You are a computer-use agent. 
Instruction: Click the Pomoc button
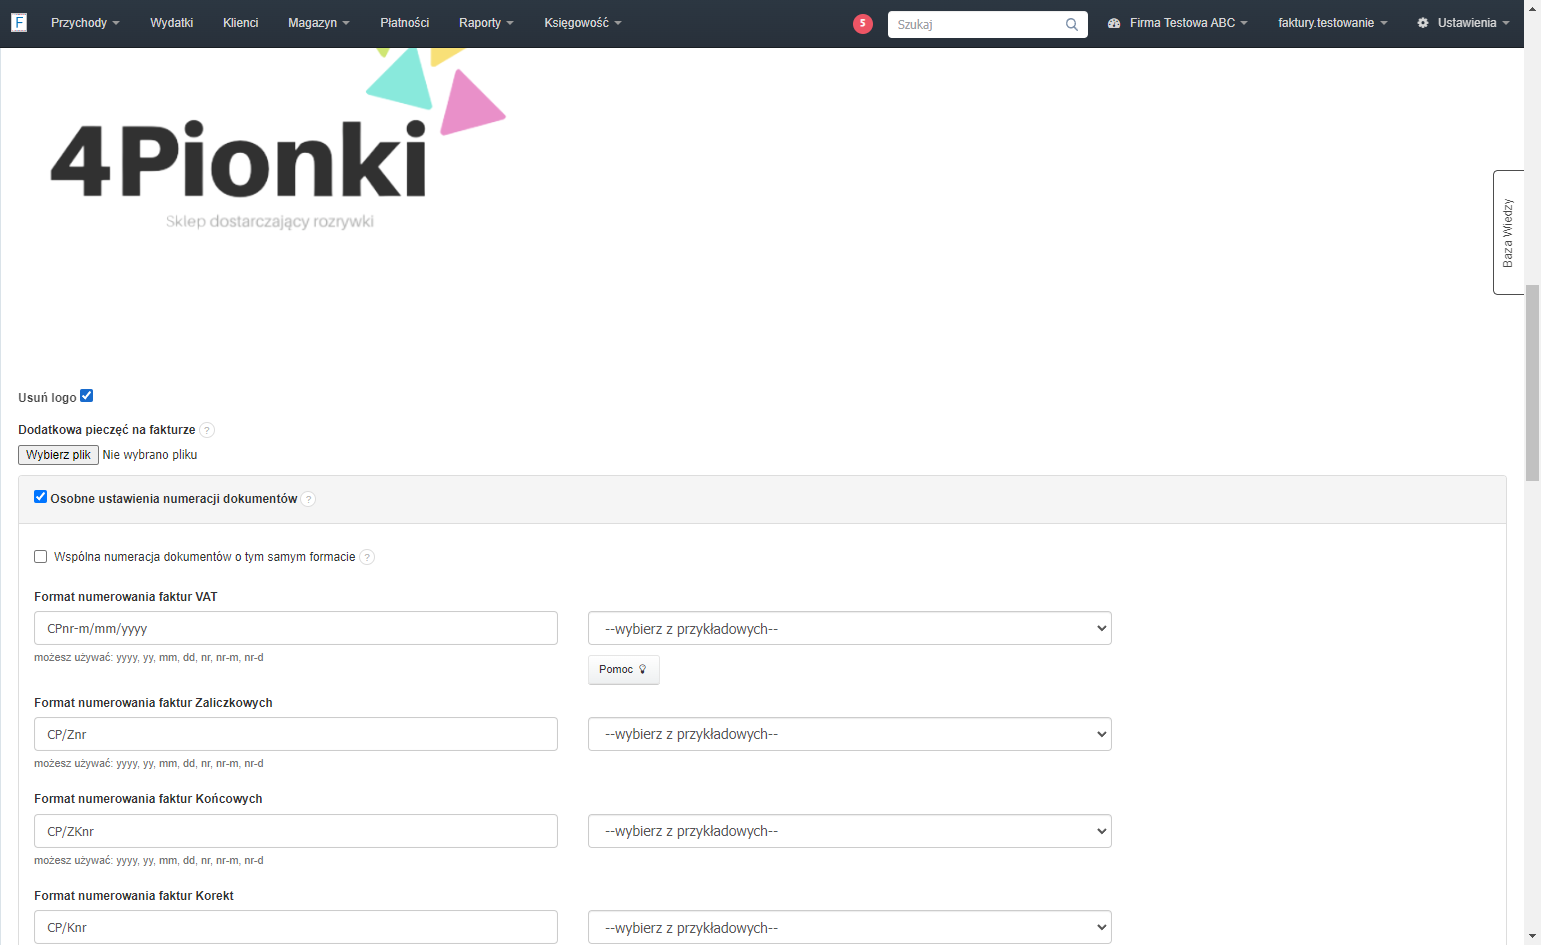[x=623, y=670]
